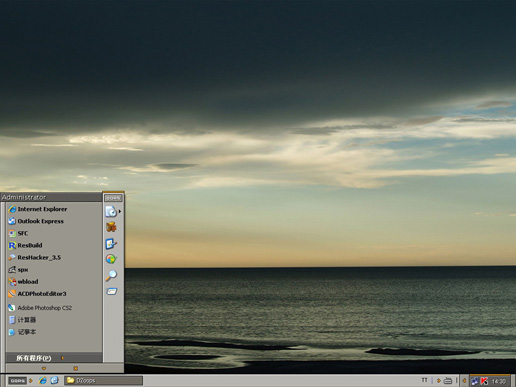Click the Administrator user name header
The width and height of the screenshot is (516, 387).
(24, 197)
